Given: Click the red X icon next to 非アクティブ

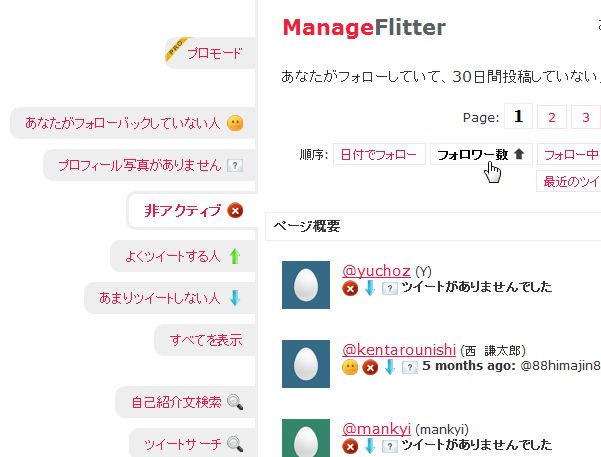Looking at the screenshot, I should click(x=235, y=210).
